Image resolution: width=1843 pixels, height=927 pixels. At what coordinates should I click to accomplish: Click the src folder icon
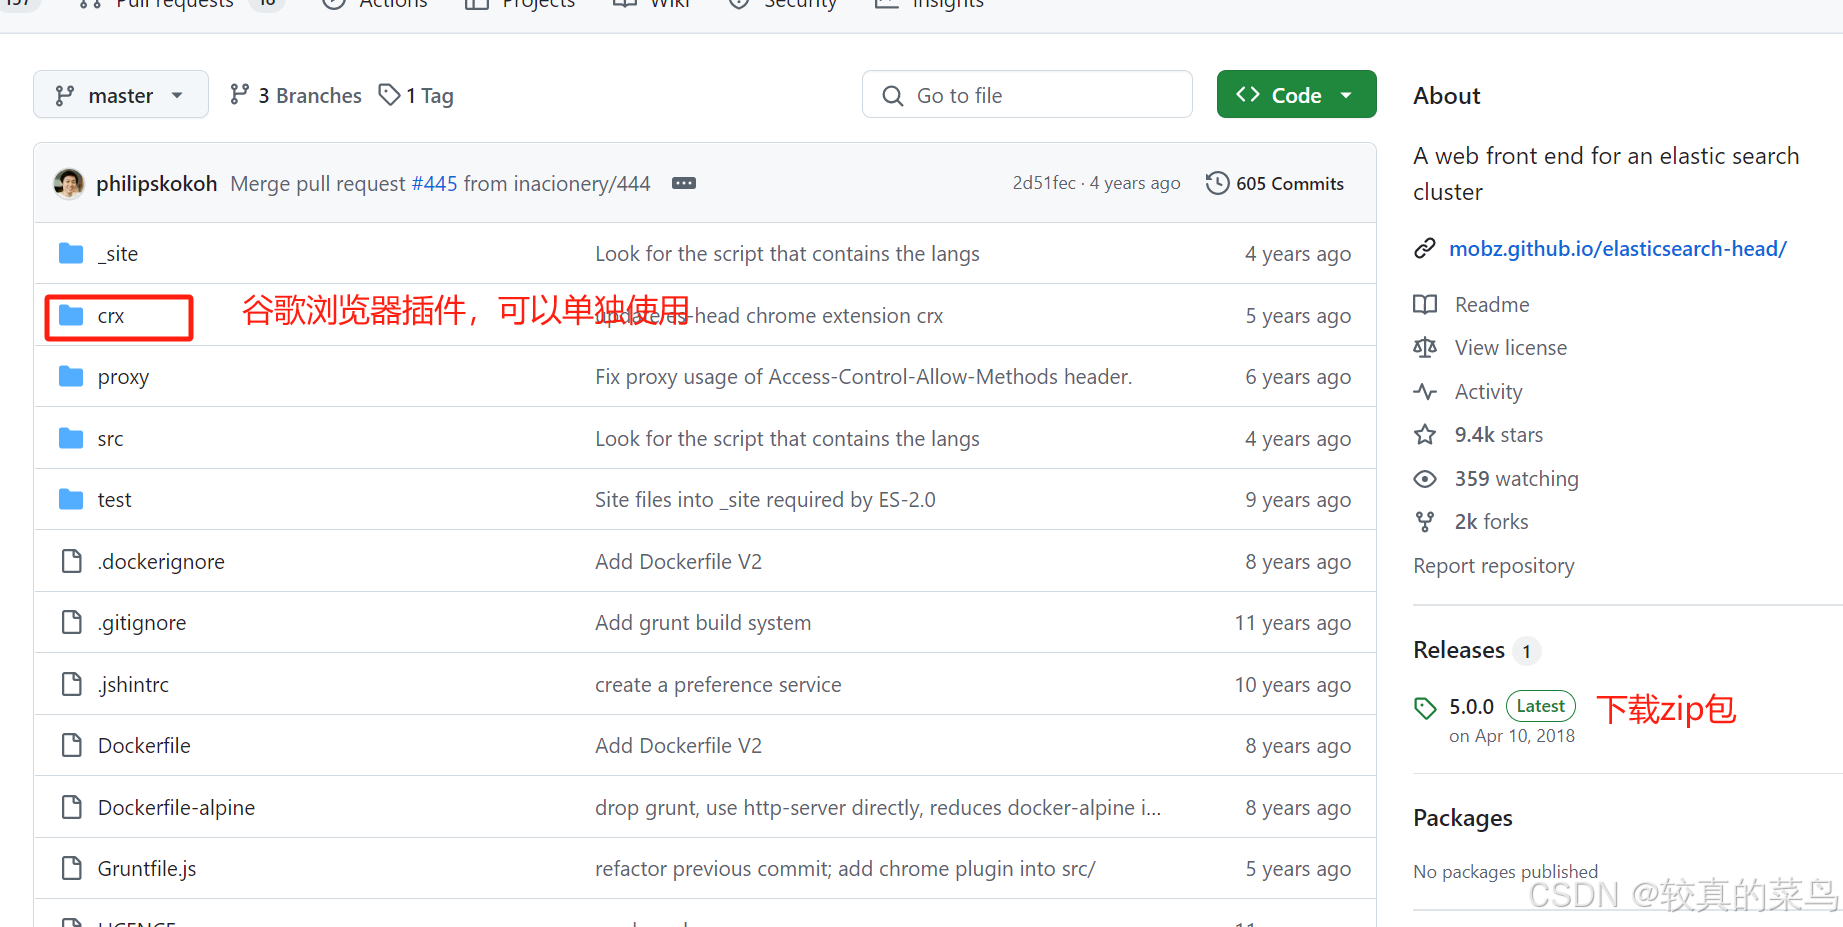pyautogui.click(x=71, y=438)
